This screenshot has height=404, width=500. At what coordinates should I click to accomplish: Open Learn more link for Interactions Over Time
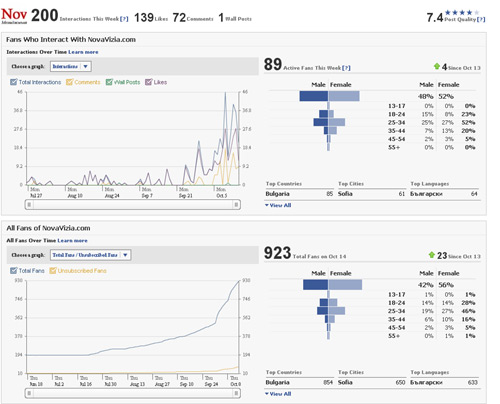pos(83,52)
